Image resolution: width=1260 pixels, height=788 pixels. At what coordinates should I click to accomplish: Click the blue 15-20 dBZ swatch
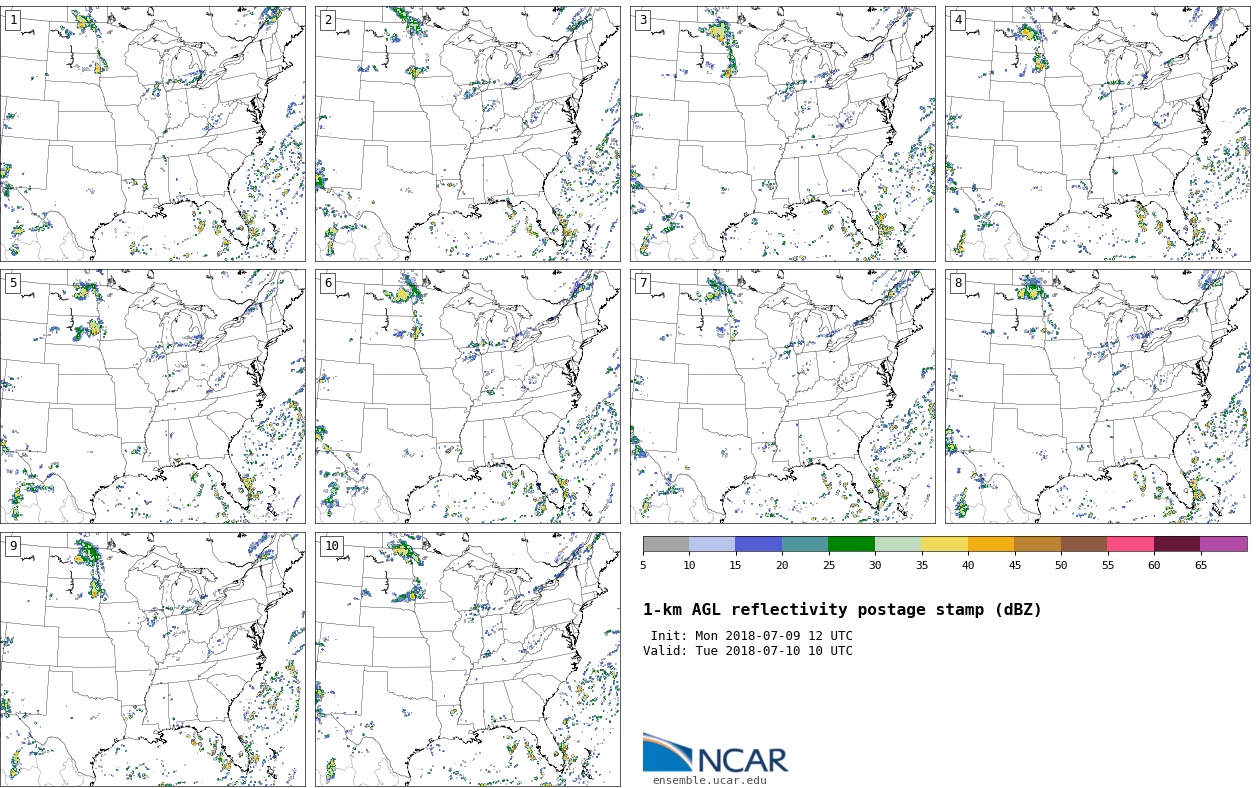click(x=758, y=544)
